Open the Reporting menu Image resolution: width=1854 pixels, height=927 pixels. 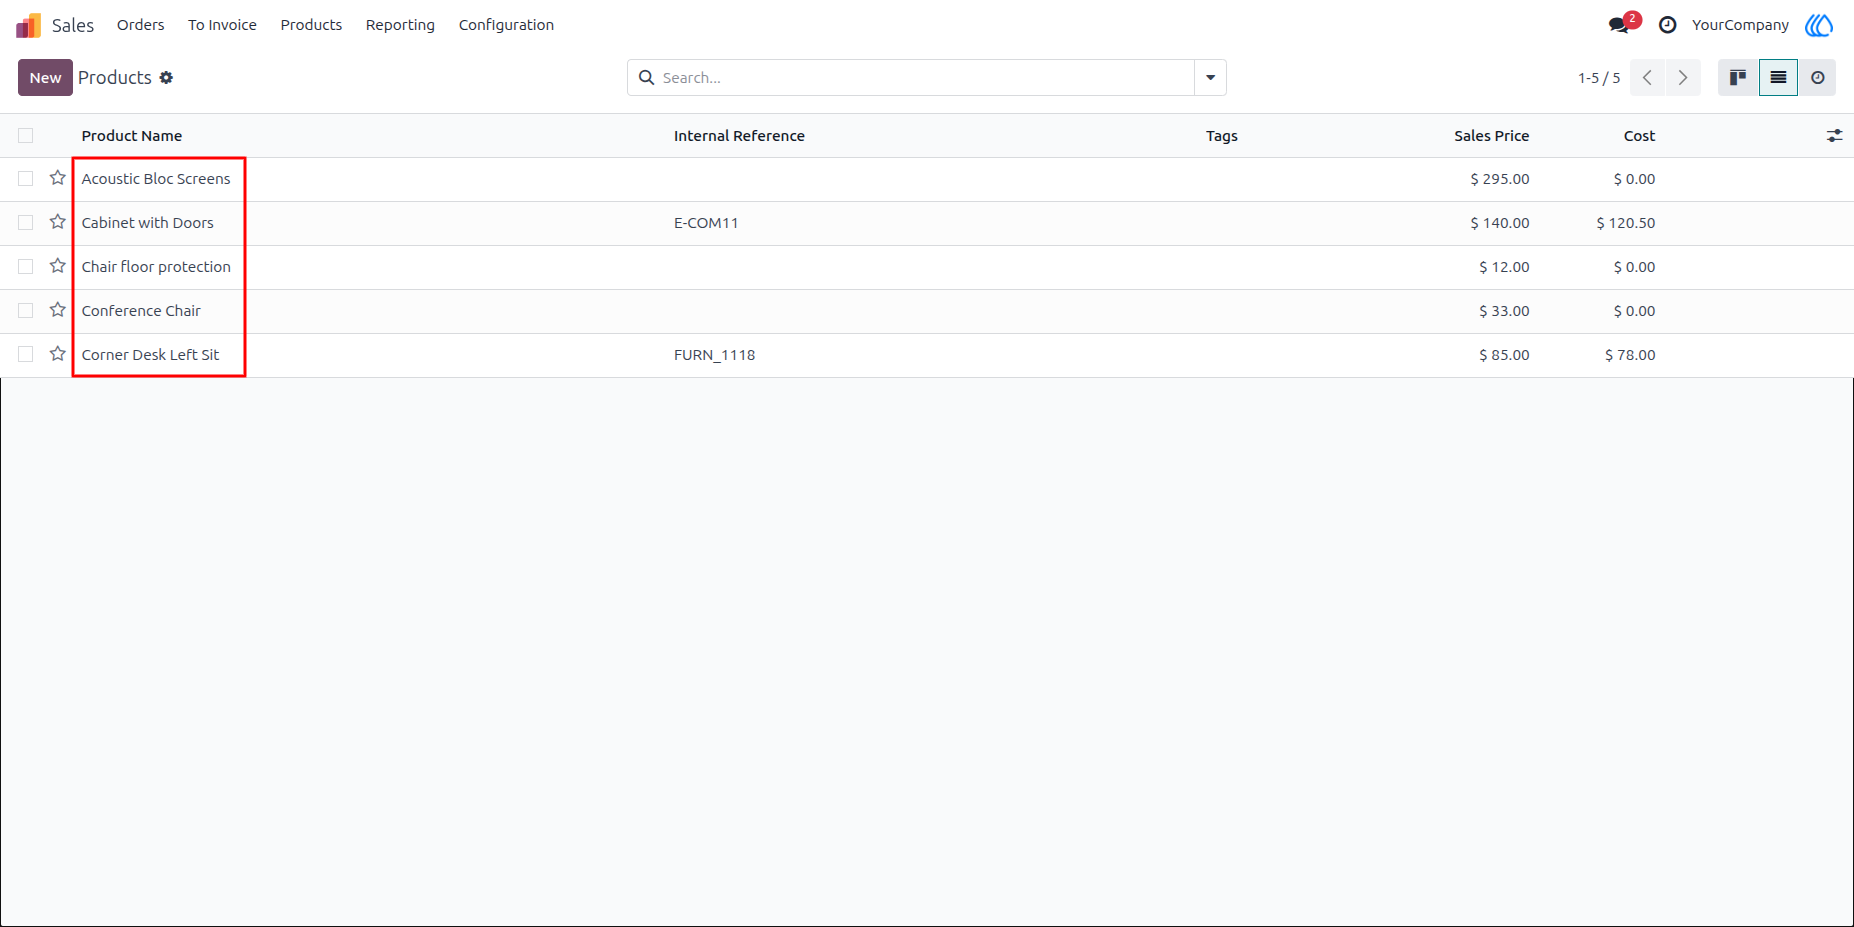click(400, 25)
